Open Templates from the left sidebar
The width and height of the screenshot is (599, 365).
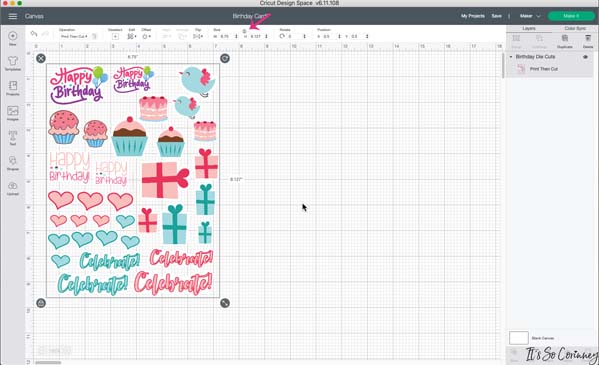coord(13,63)
